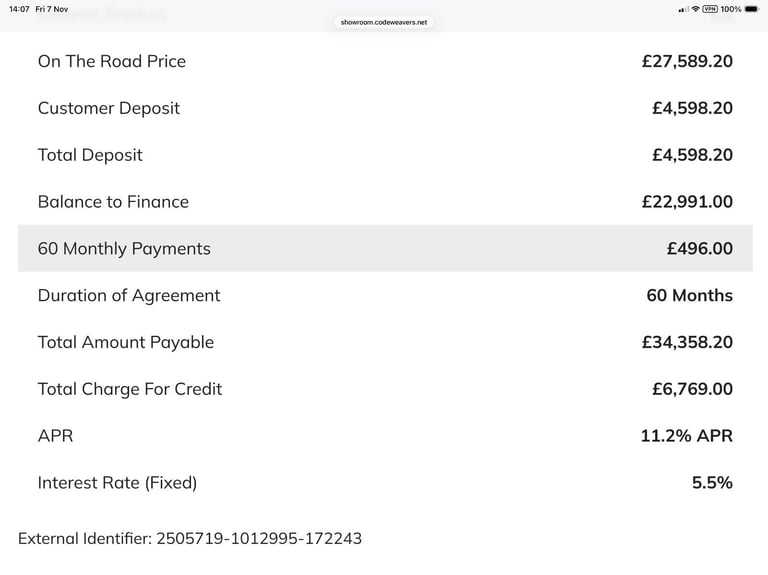Tap the 14:07 clock in status bar
Image resolution: width=768 pixels, height=575 pixels.
19,9
